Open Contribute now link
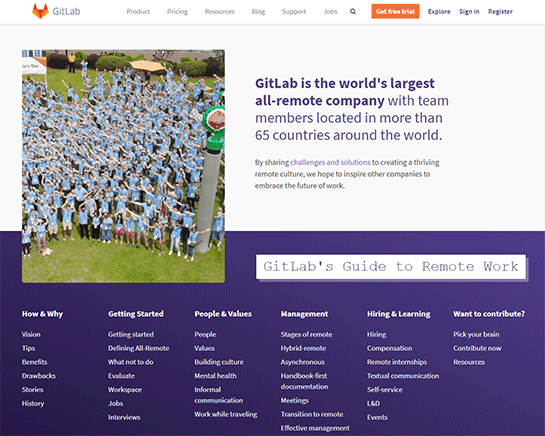Screen dimensions: 545x436 pyautogui.click(x=477, y=348)
